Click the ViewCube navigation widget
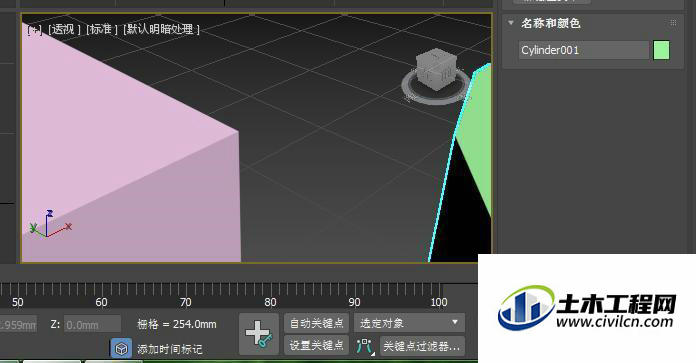 pyautogui.click(x=436, y=76)
